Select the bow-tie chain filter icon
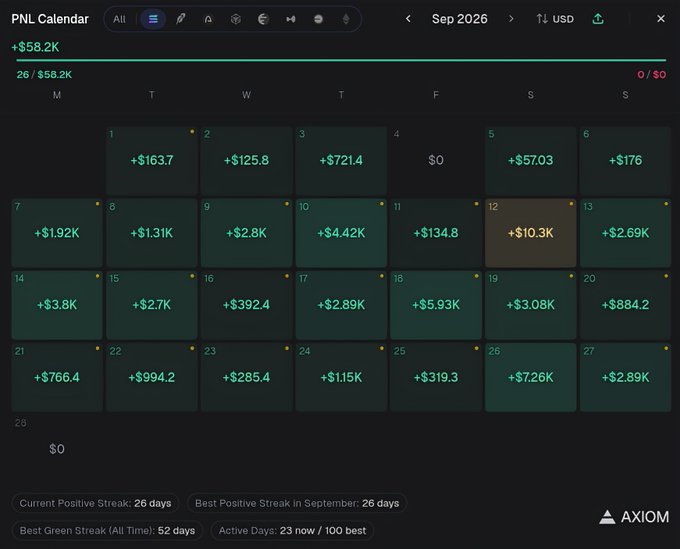Image resolution: width=680 pixels, height=549 pixels. pos(291,19)
